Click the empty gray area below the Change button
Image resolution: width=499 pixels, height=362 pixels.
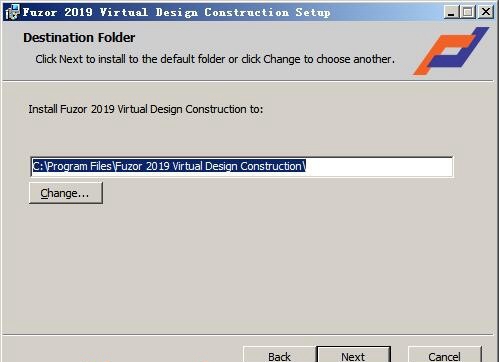pos(233,267)
